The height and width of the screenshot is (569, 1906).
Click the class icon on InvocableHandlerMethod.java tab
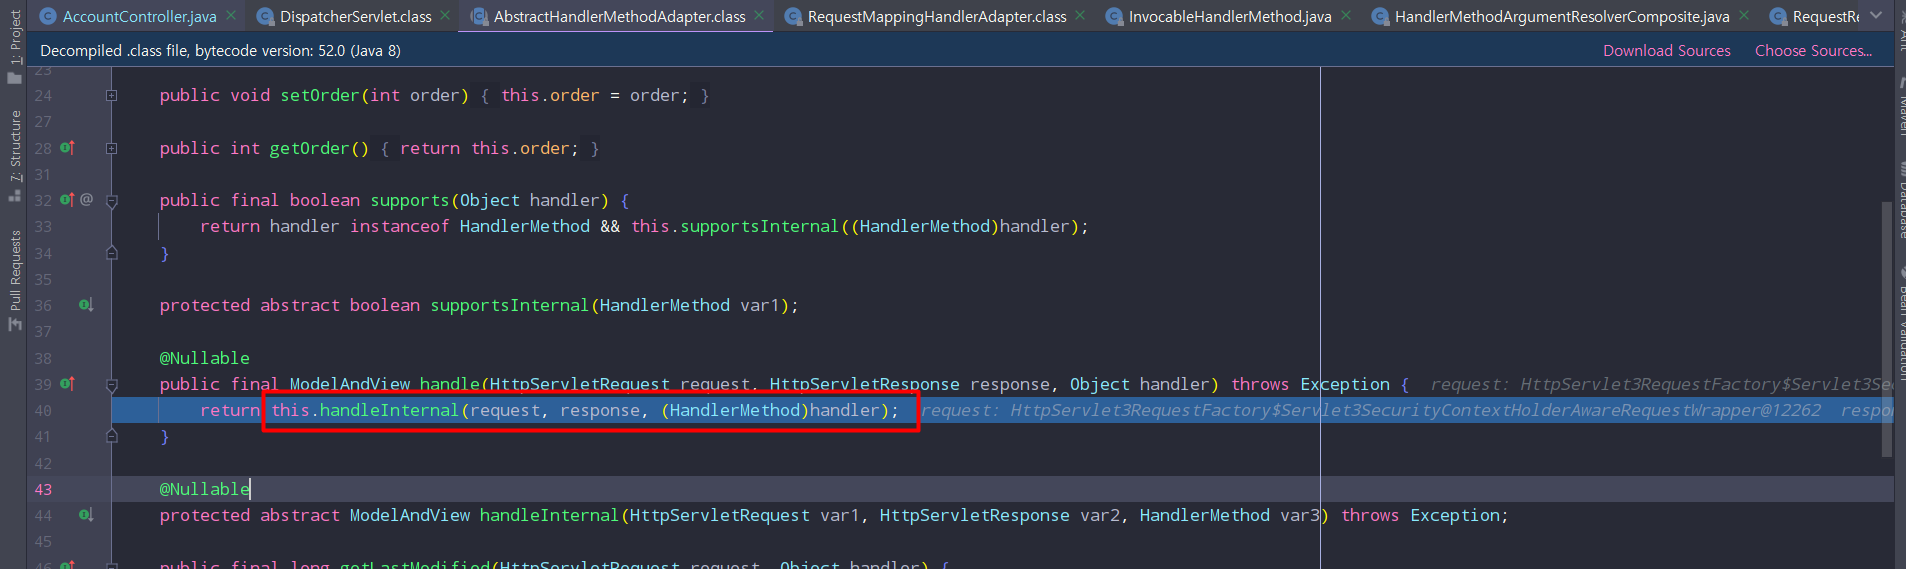1114,16
